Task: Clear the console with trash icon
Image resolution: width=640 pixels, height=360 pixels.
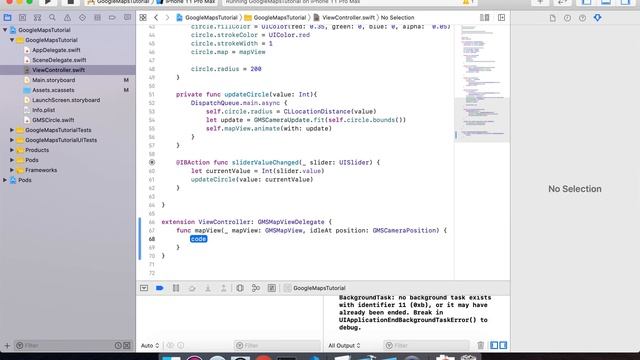Action: [480, 345]
